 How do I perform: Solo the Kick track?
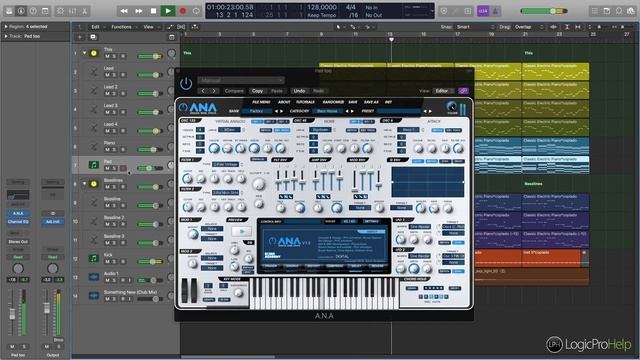tap(114, 261)
